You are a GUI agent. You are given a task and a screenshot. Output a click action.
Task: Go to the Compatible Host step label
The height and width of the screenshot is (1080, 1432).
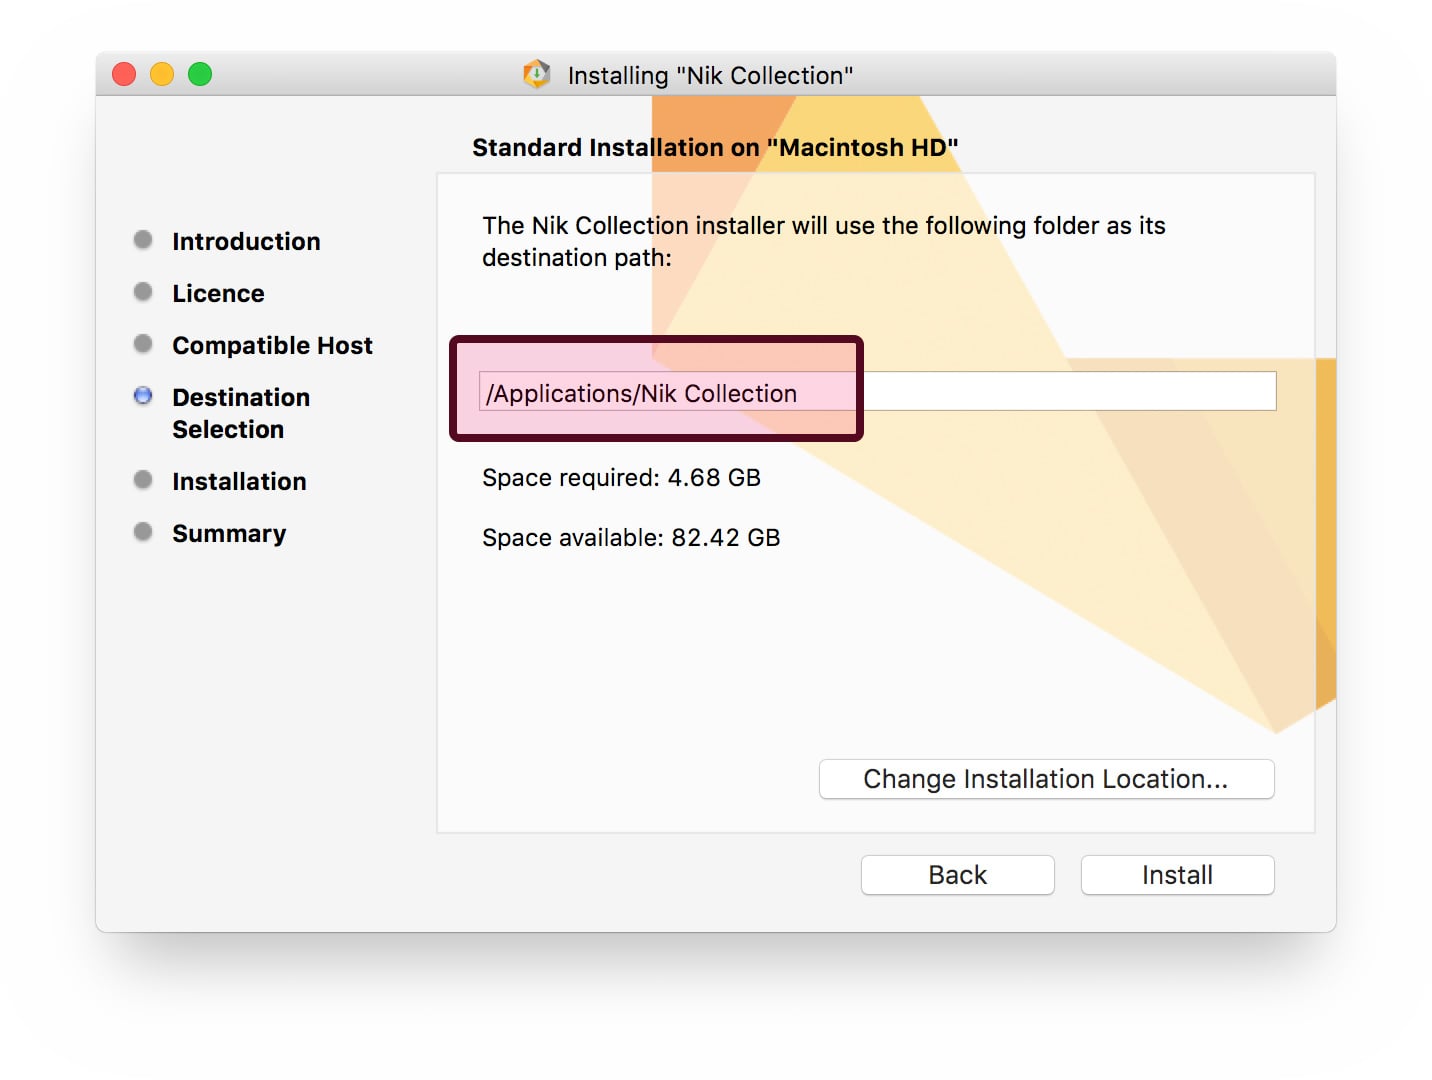(x=272, y=346)
